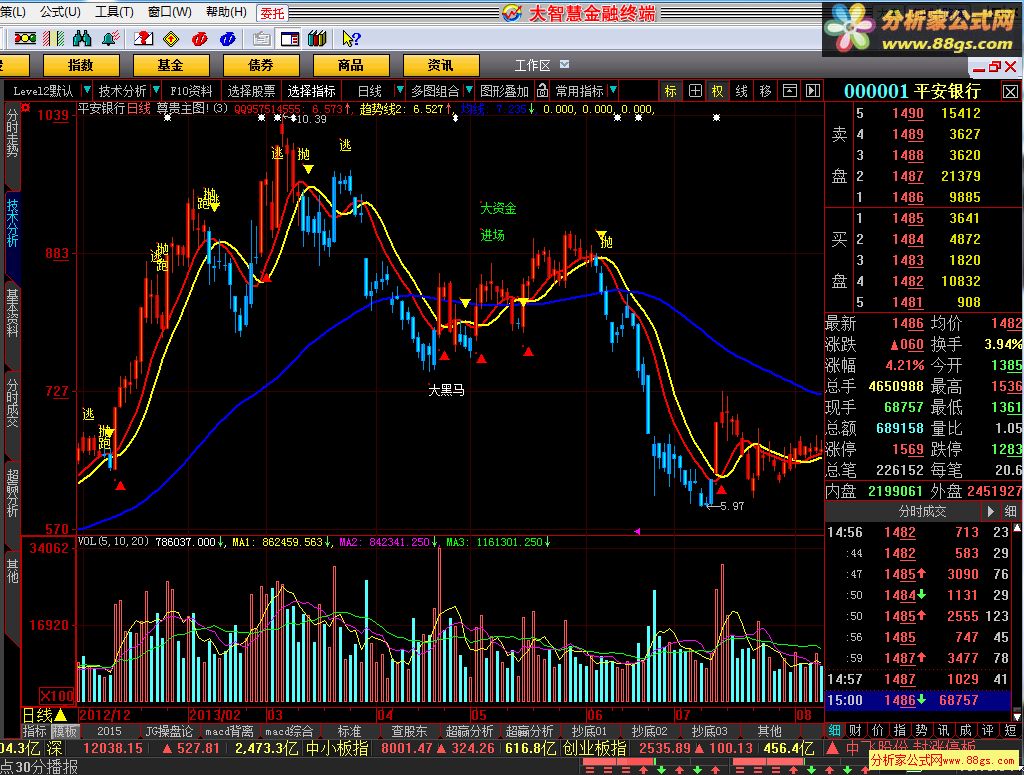Open the alarm bell alert tool
Screen dimensions: 1024x775
110,39
